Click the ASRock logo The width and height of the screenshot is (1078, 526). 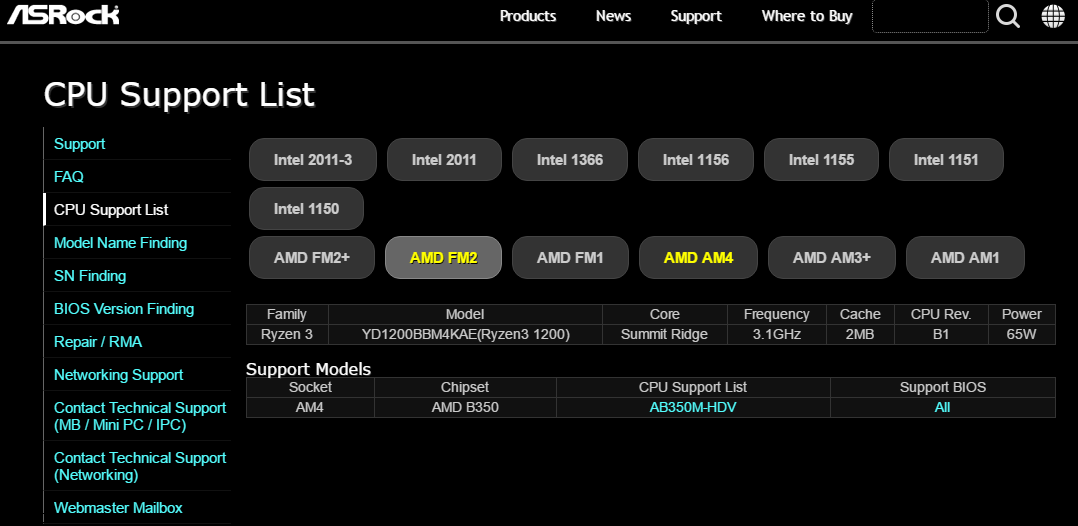pos(63,15)
